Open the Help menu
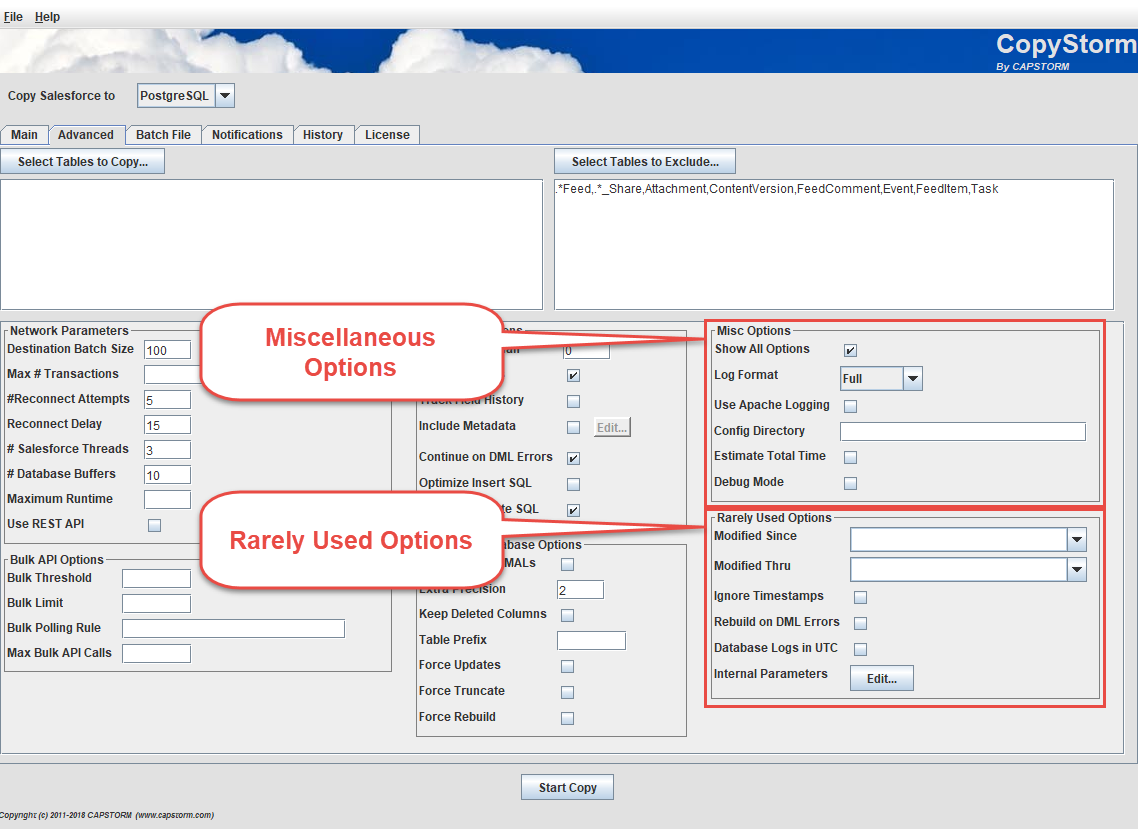This screenshot has height=829, width=1138. pos(47,17)
